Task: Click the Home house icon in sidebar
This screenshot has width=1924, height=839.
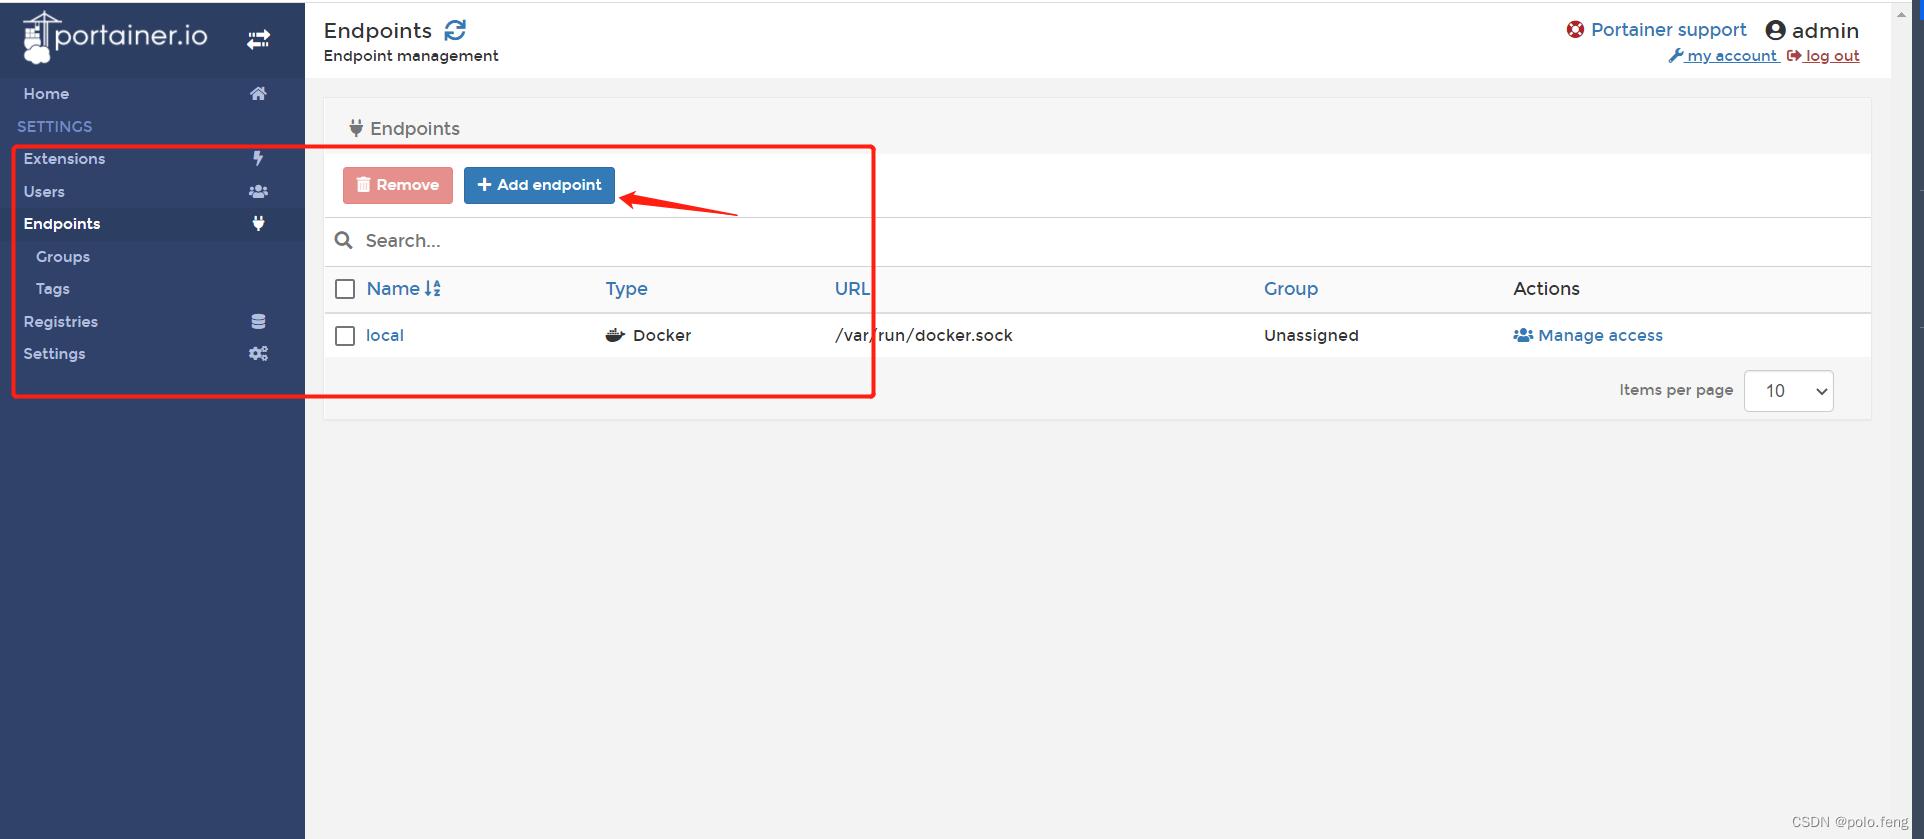Action: tap(258, 94)
